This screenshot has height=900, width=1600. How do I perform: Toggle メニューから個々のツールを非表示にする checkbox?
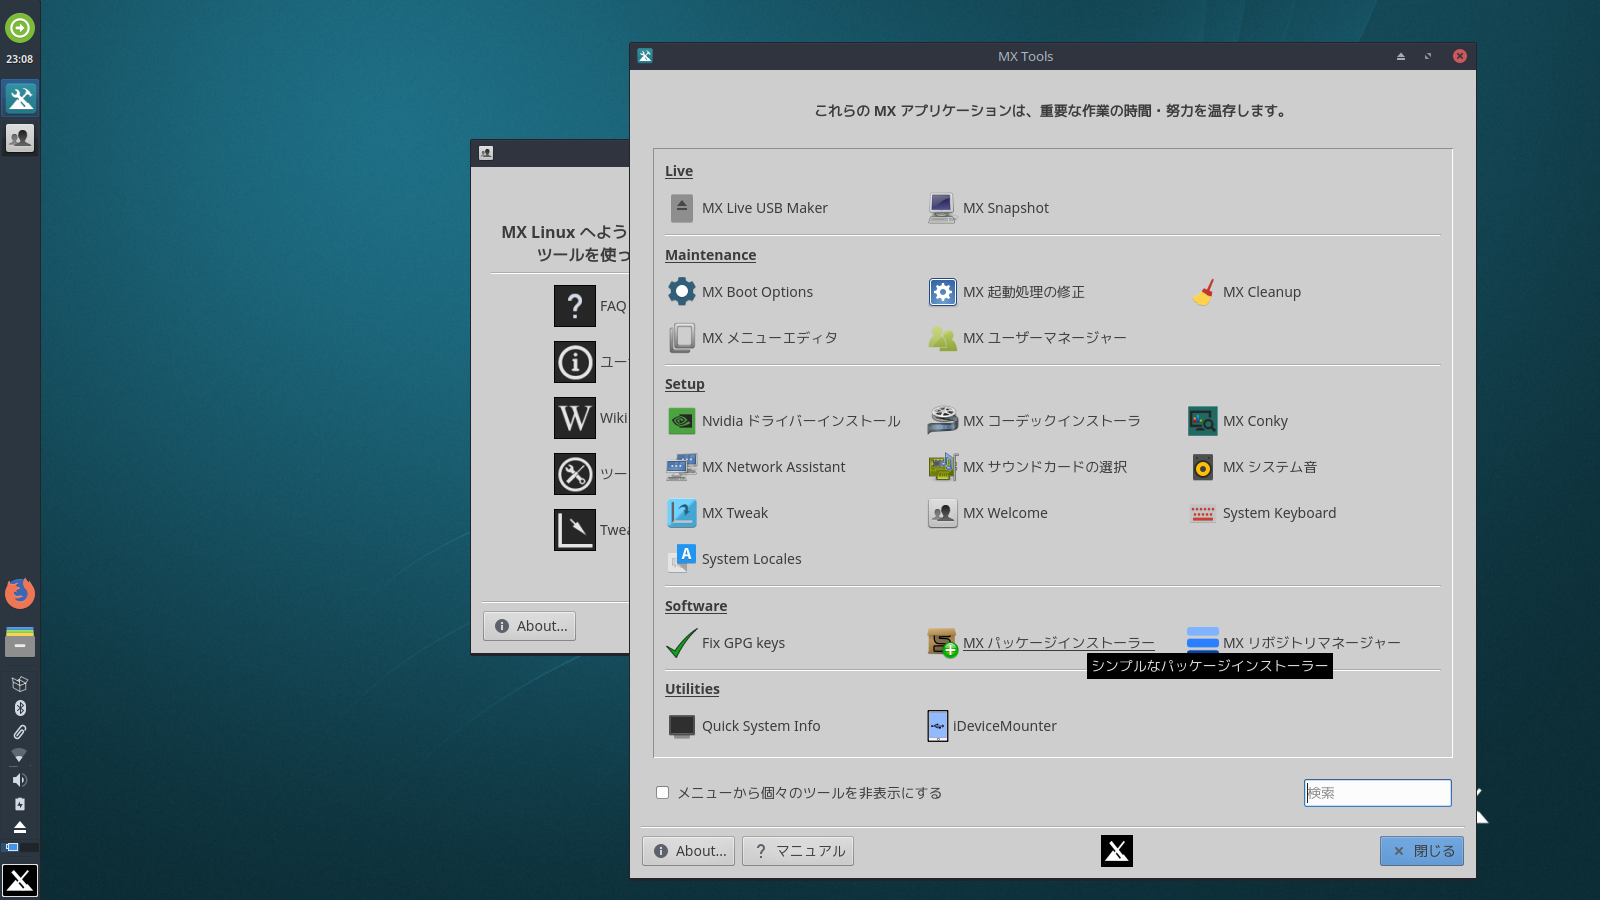[x=662, y=793]
